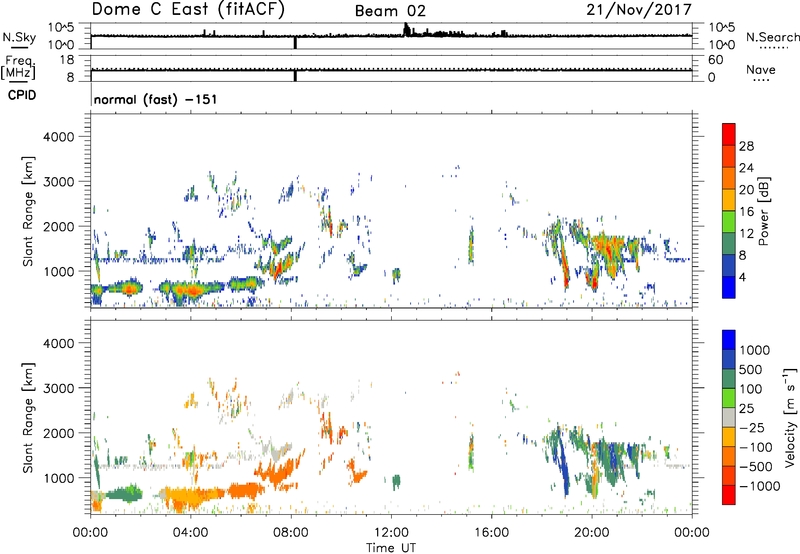Click the '60' Nave axis value

(715, 60)
